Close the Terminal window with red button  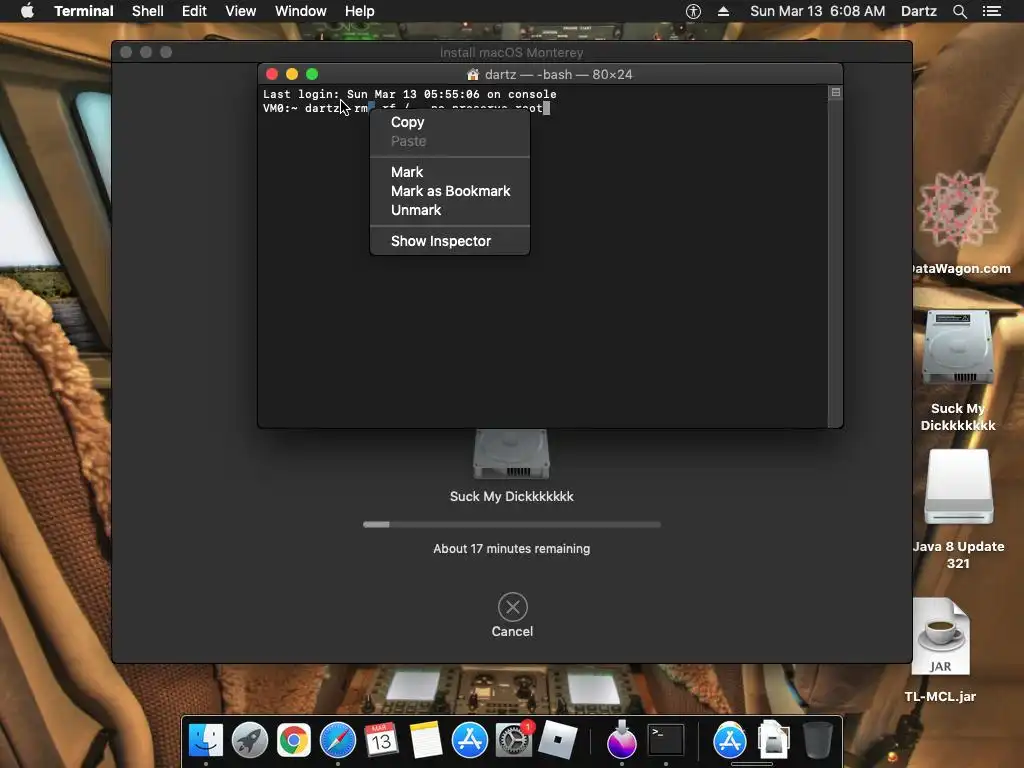click(x=272, y=74)
